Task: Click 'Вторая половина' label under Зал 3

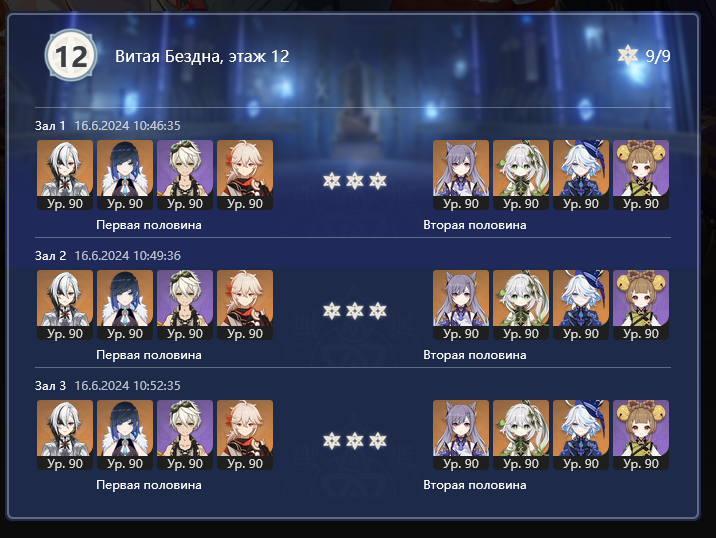Action: [475, 485]
